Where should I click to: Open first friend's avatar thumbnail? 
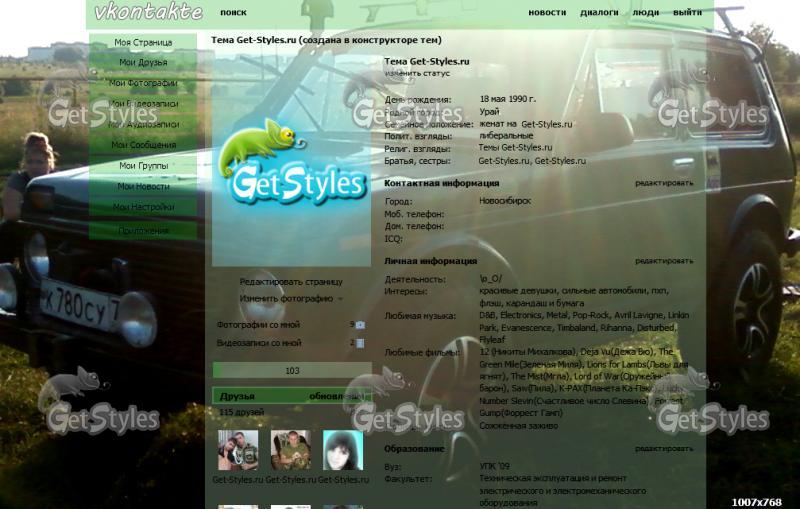[x=238, y=450]
